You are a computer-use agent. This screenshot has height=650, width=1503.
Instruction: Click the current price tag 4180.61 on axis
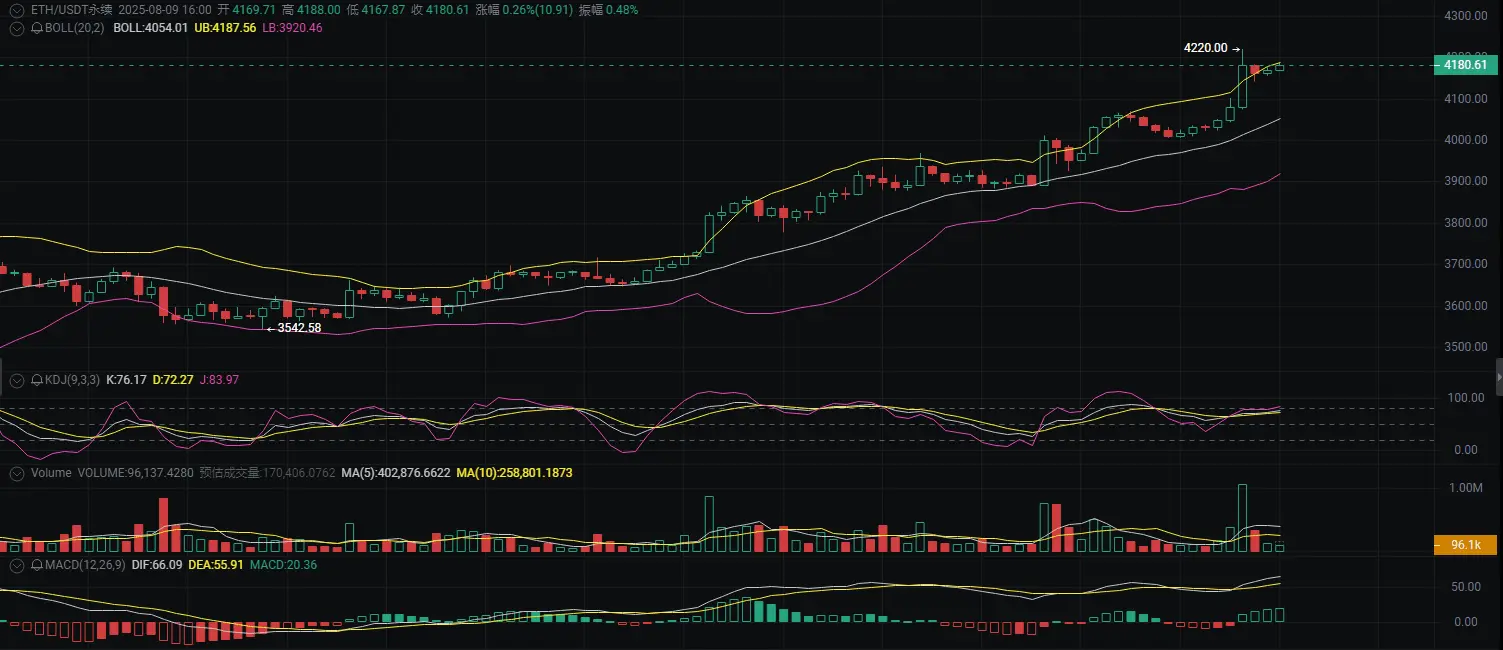pyautogui.click(x=1464, y=65)
